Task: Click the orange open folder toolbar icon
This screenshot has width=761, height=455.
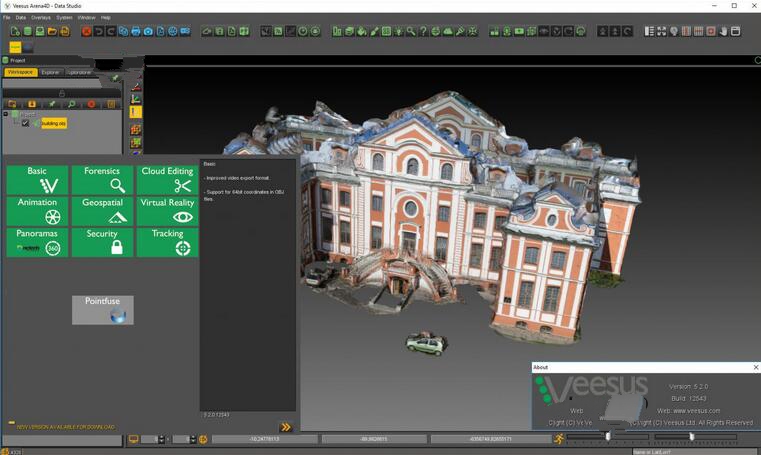Action: pos(52,32)
